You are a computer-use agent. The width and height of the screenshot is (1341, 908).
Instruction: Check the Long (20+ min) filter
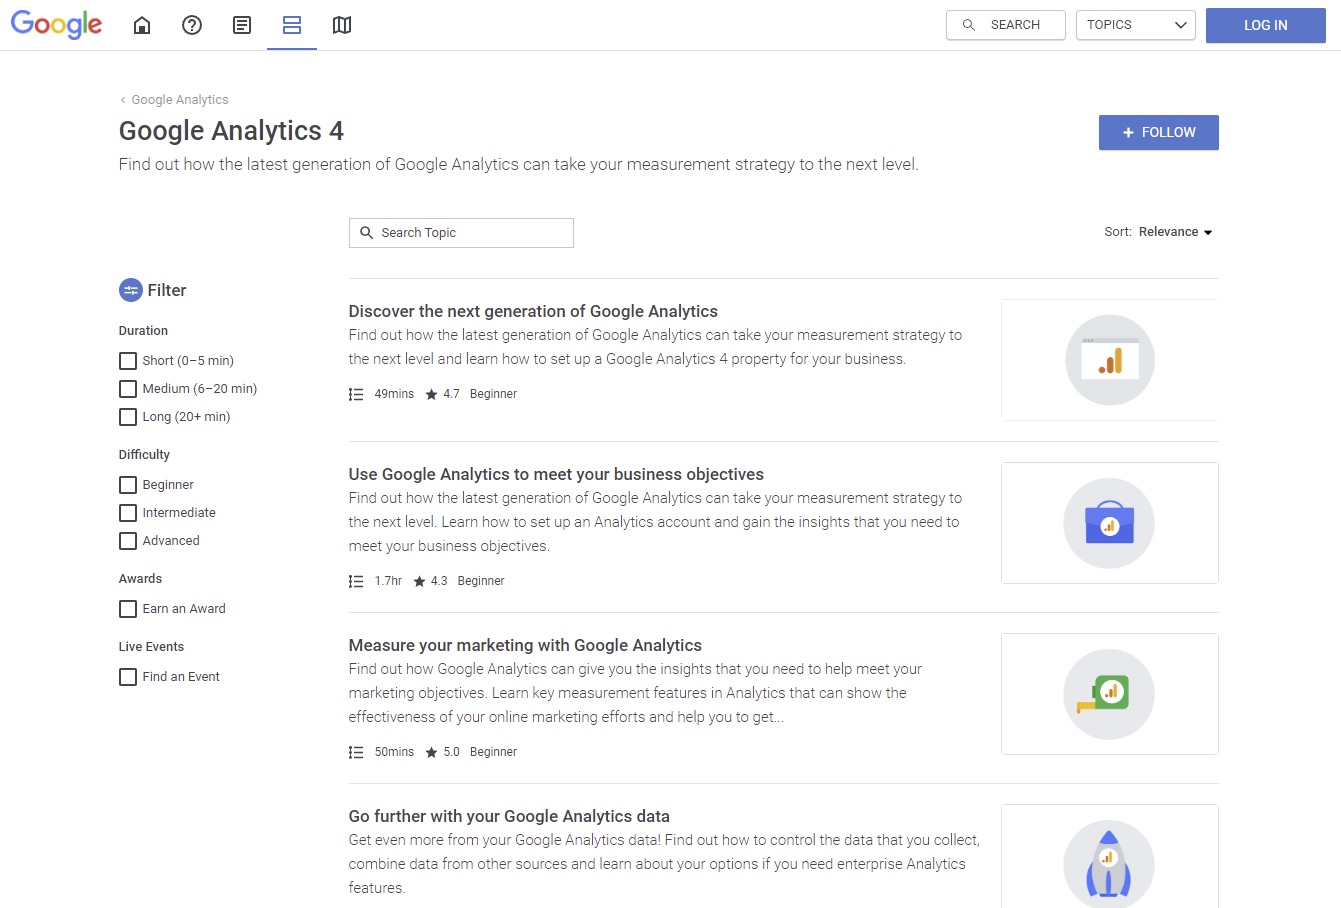pyautogui.click(x=128, y=417)
